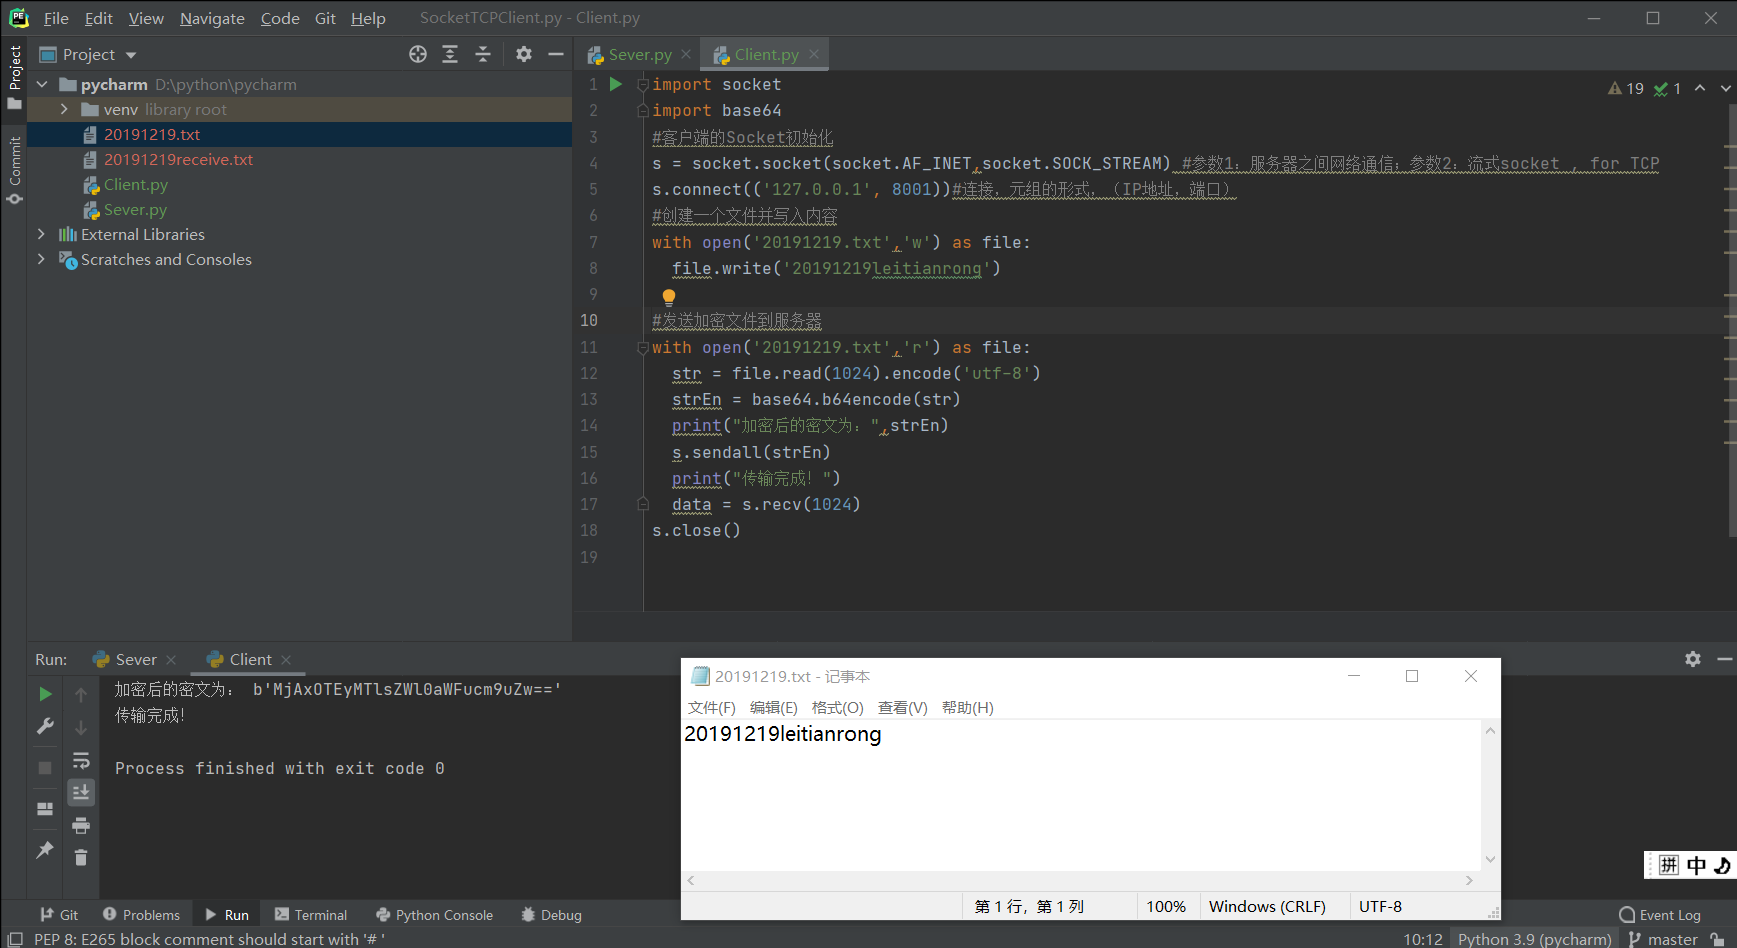Click the Locate/Select Opened File icon

pos(418,54)
